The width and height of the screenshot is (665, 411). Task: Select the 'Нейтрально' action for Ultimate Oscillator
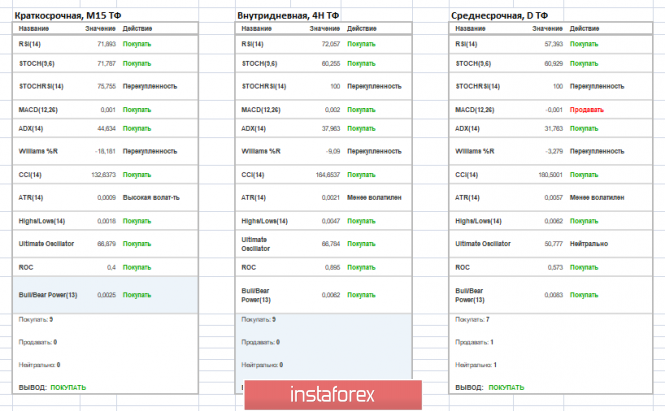(x=589, y=244)
